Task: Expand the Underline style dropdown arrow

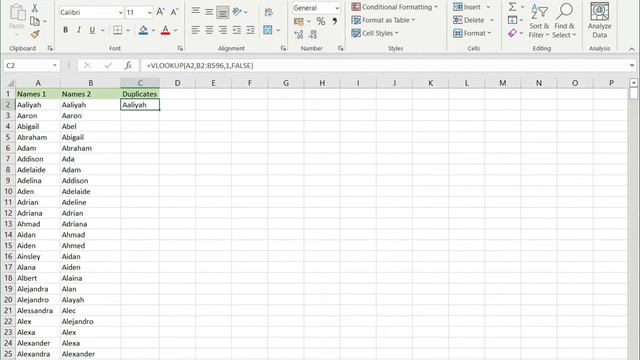Action: click(x=102, y=30)
